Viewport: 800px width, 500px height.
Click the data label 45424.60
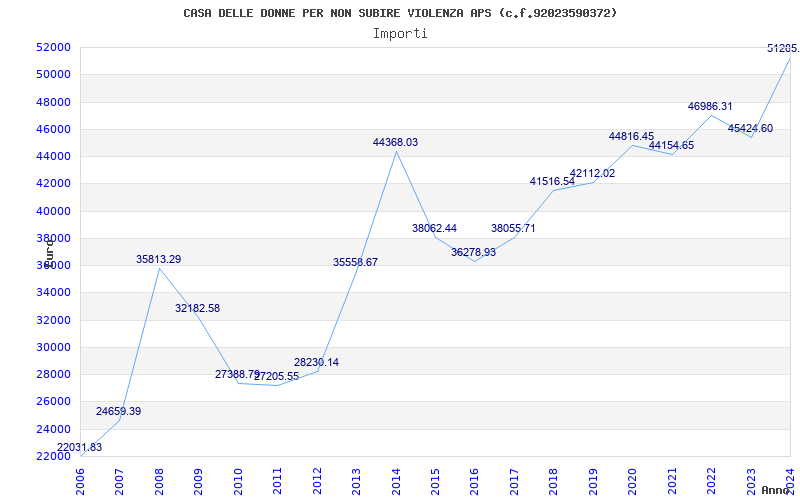coord(750,128)
